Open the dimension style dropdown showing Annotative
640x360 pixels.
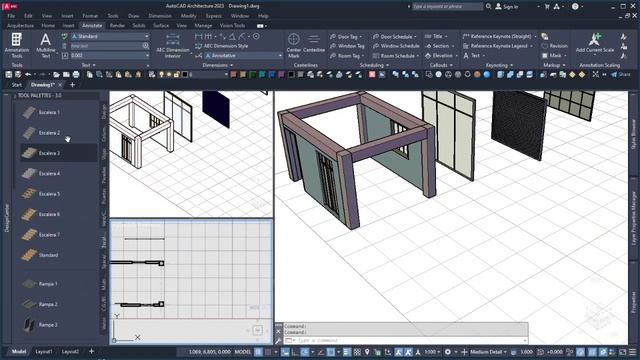244,55
